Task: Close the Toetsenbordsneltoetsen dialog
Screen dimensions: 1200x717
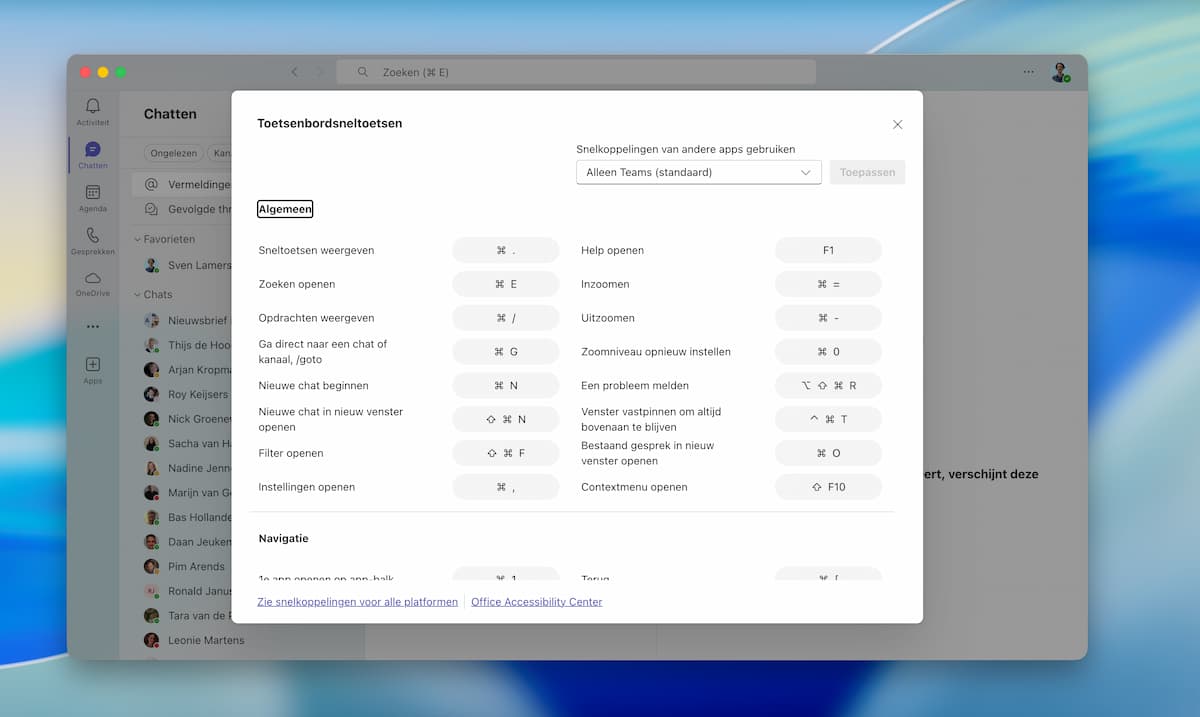Action: pyautogui.click(x=897, y=125)
